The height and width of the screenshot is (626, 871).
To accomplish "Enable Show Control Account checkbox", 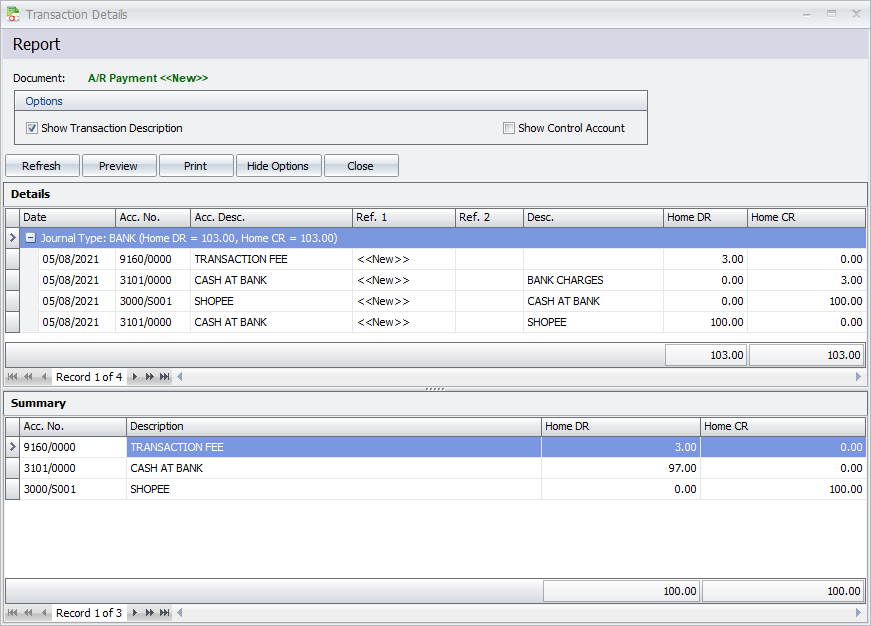I will pos(509,128).
